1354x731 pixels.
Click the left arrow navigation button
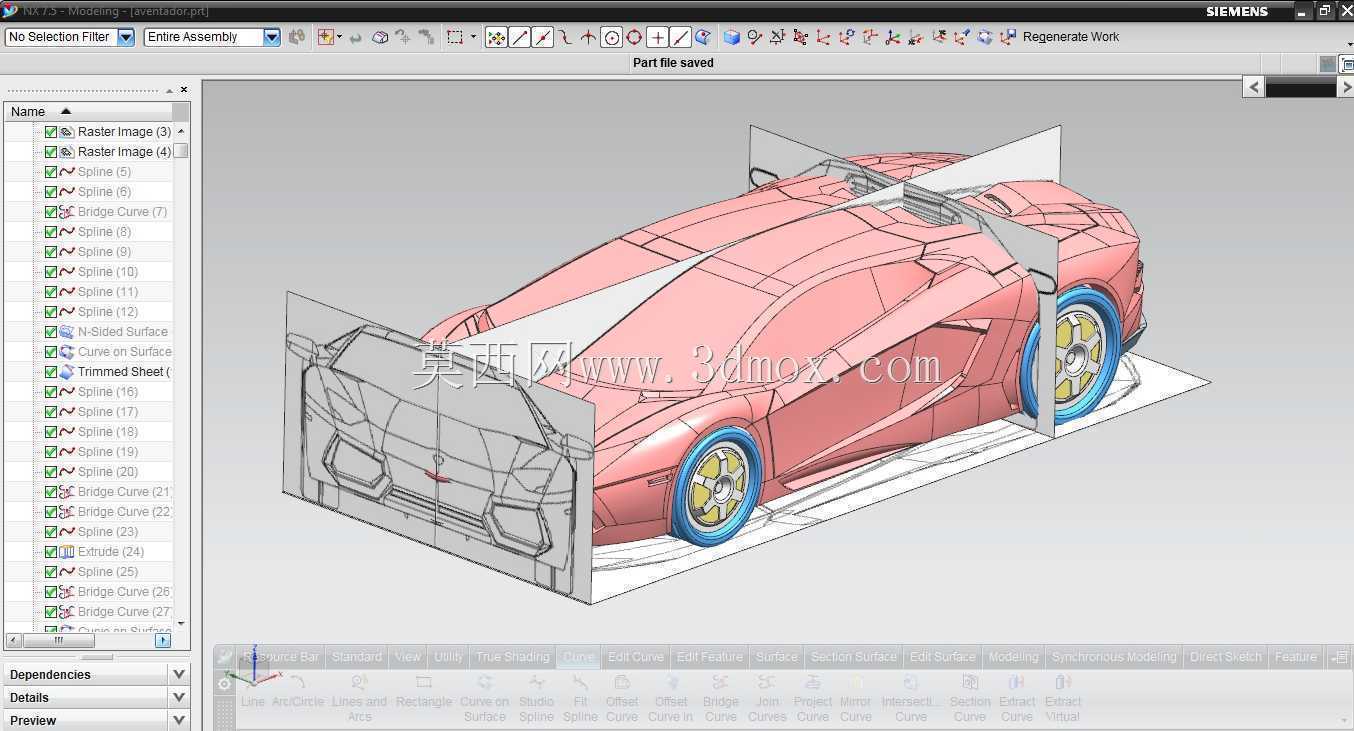[x=1254, y=87]
